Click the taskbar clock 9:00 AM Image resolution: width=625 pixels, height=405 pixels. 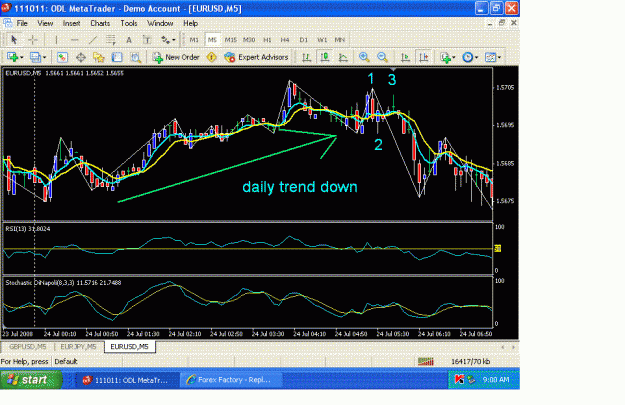pyautogui.click(x=496, y=379)
